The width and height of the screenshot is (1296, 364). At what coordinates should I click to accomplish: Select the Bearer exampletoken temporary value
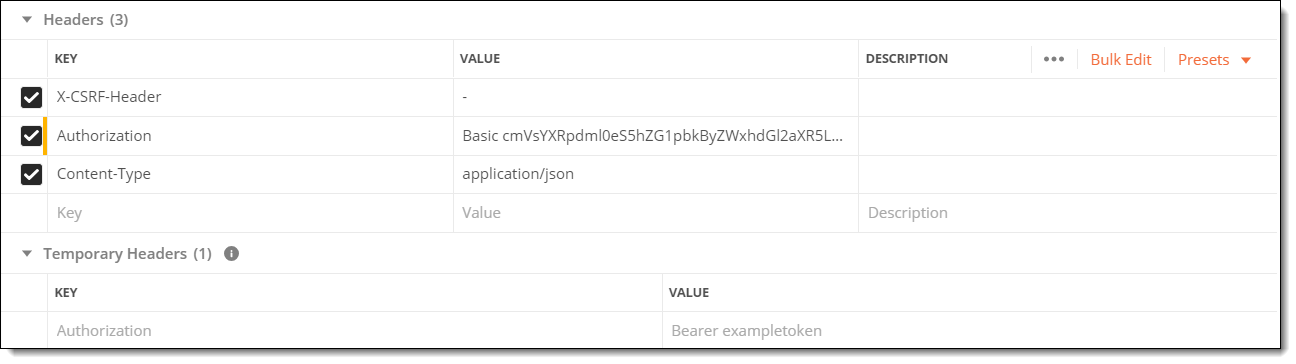click(970, 330)
